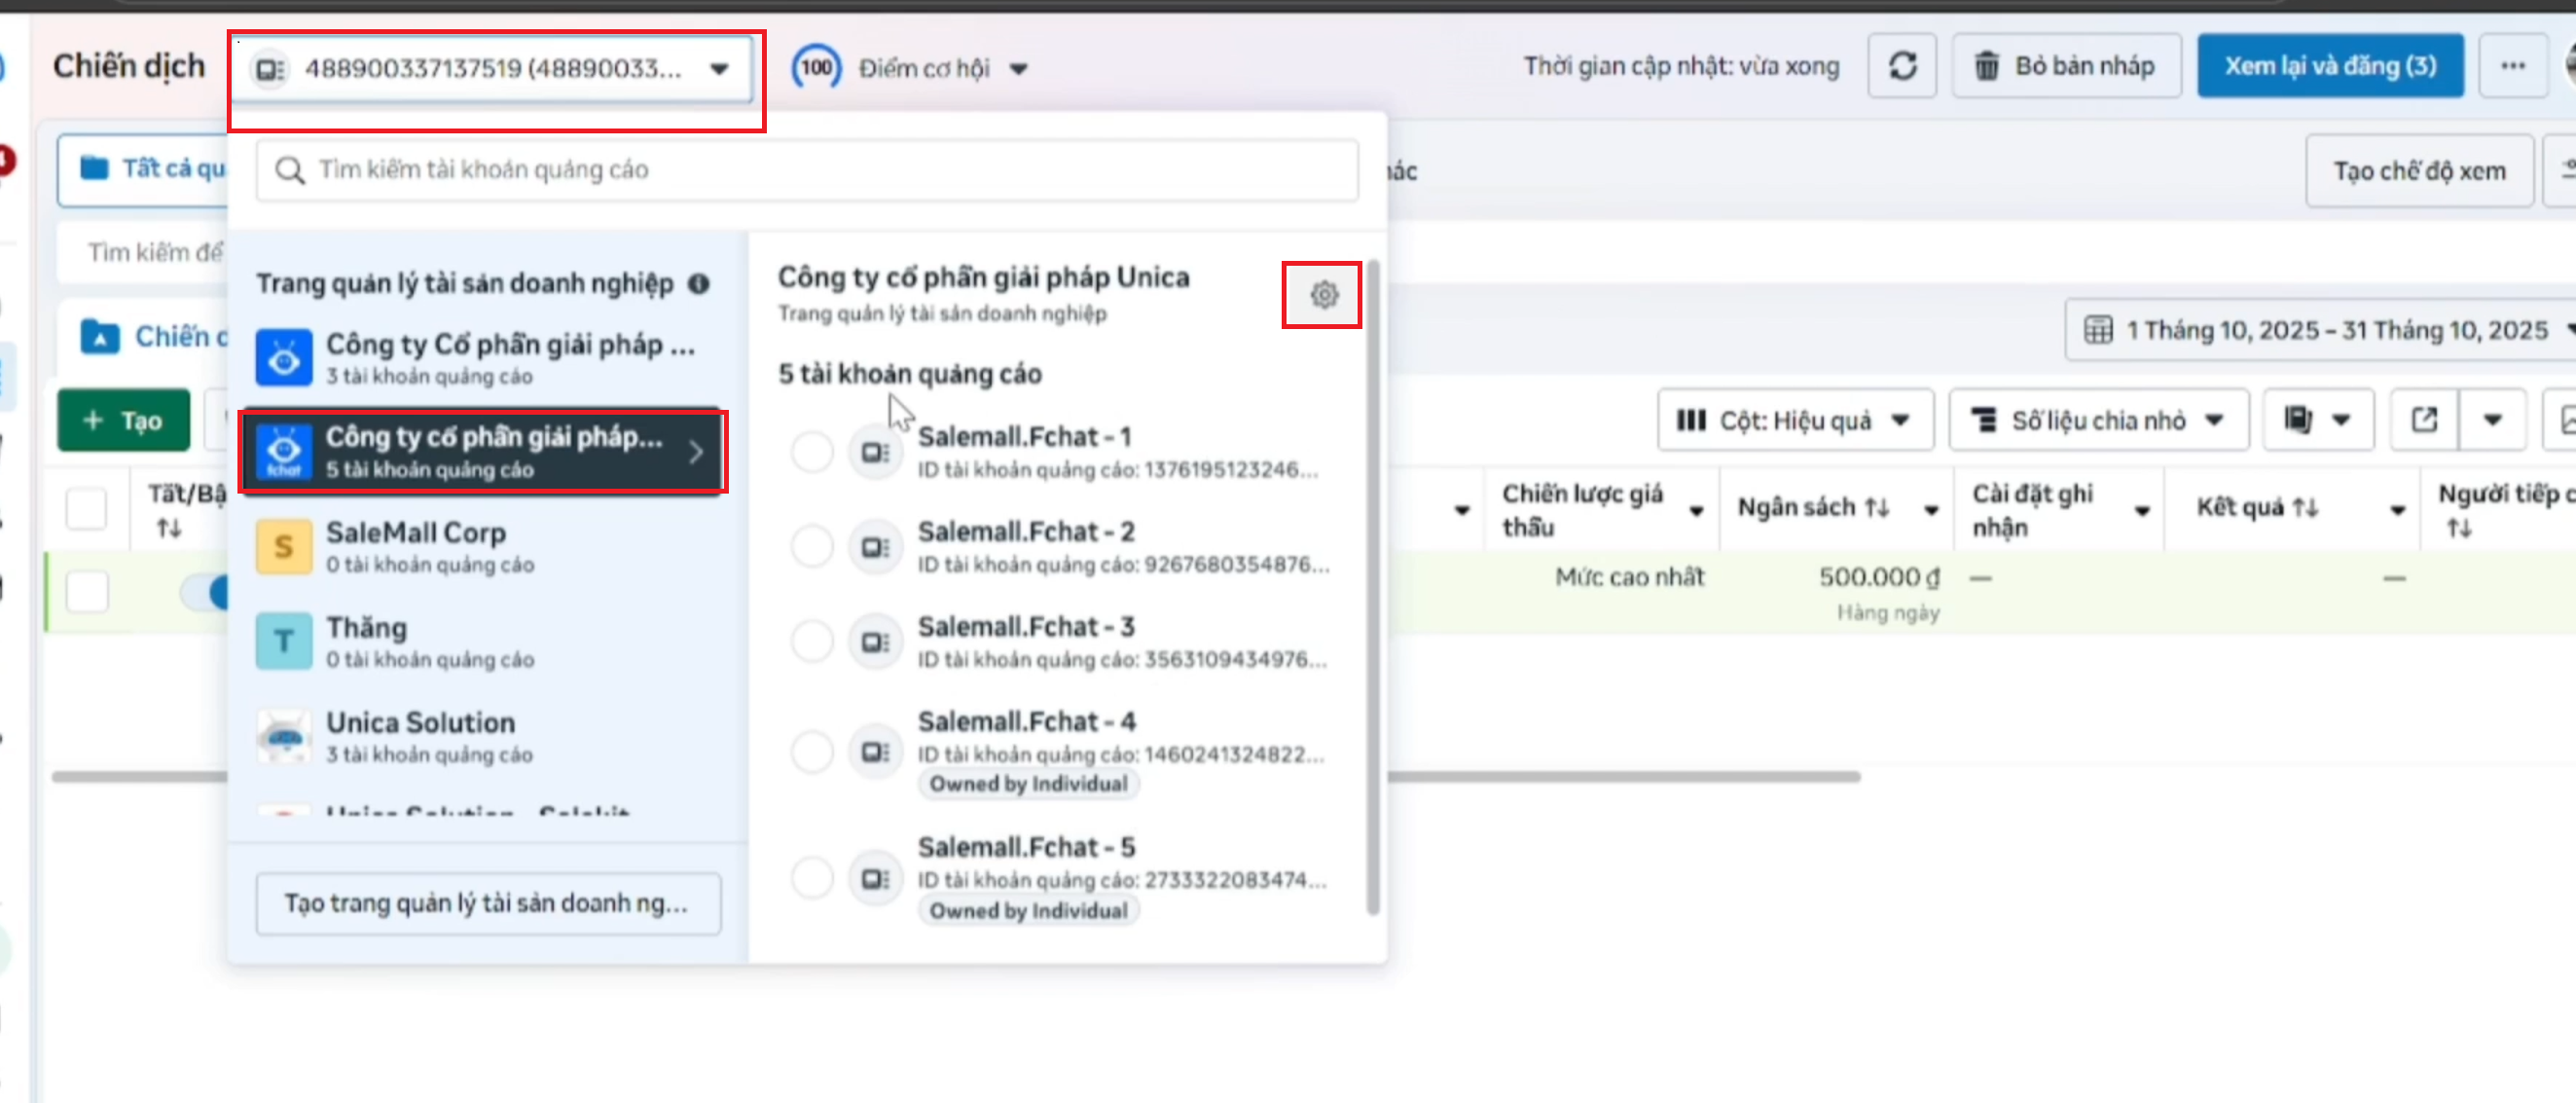Click the 100 opportunity score badge
Viewport: 2576px width, 1103px height.
click(816, 68)
